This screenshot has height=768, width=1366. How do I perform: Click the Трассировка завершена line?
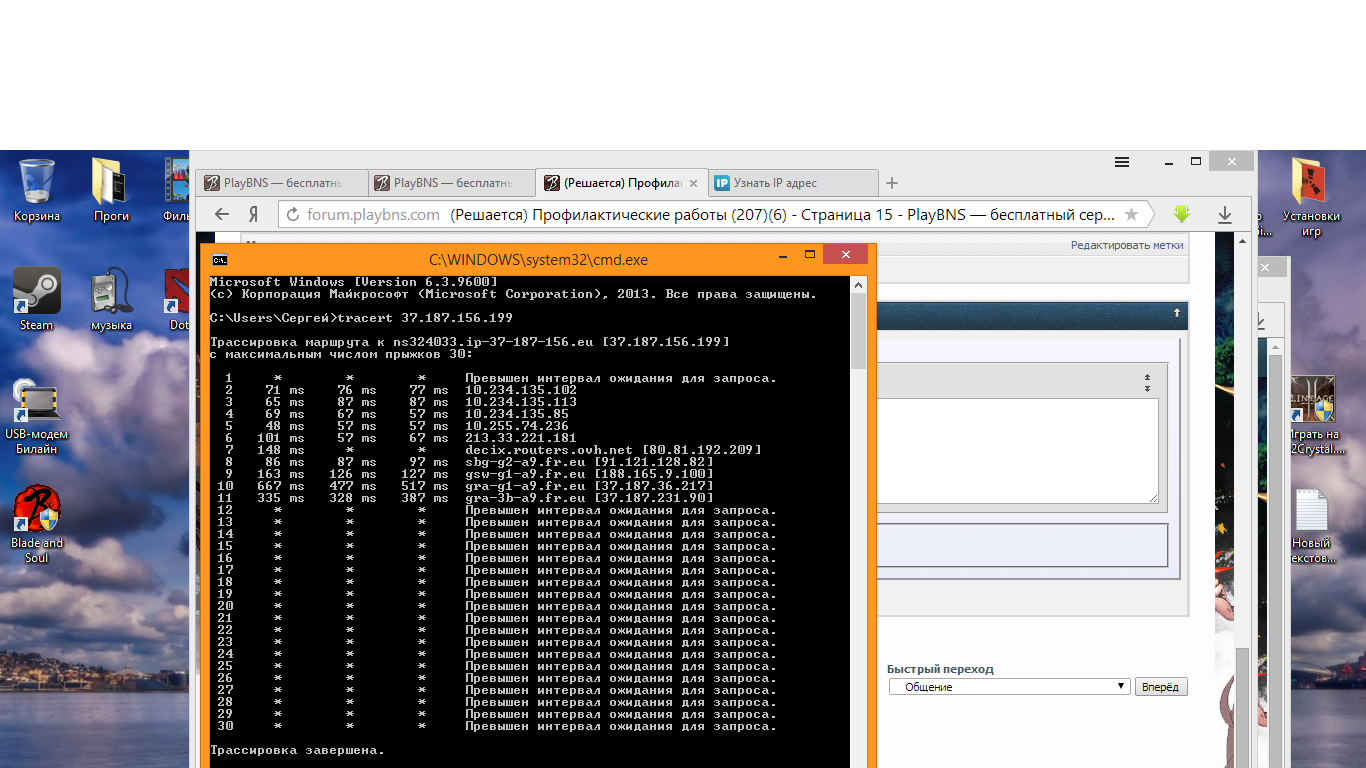coord(297,750)
